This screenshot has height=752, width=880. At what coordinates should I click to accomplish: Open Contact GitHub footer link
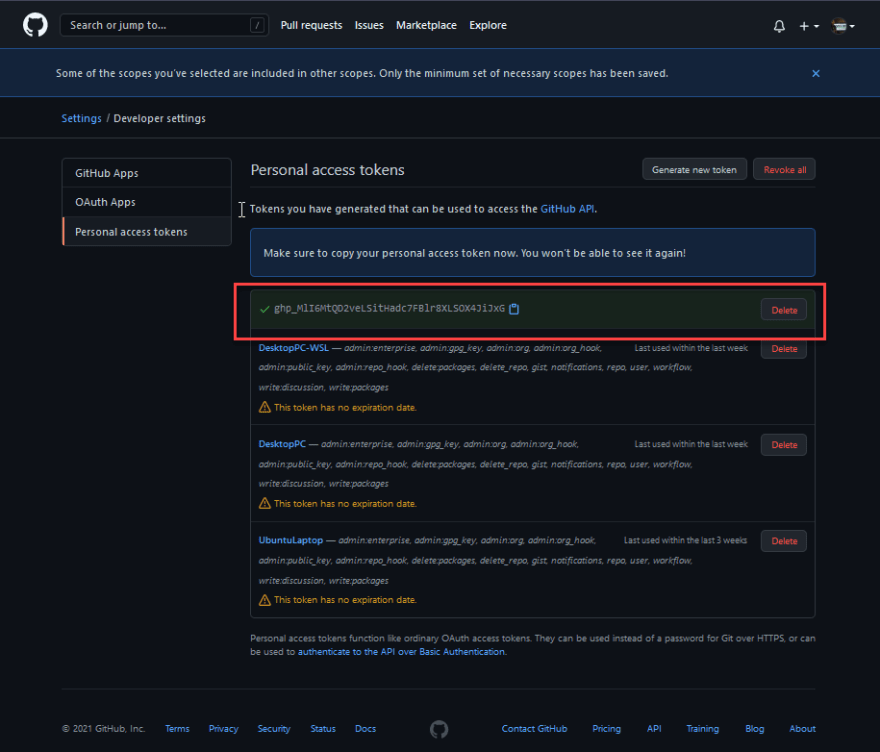coord(534,728)
